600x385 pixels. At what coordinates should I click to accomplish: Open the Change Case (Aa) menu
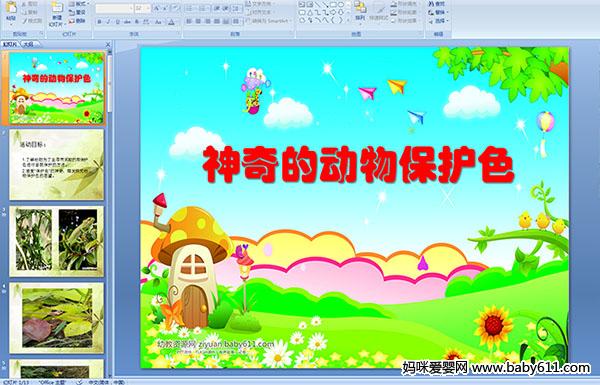[158, 22]
